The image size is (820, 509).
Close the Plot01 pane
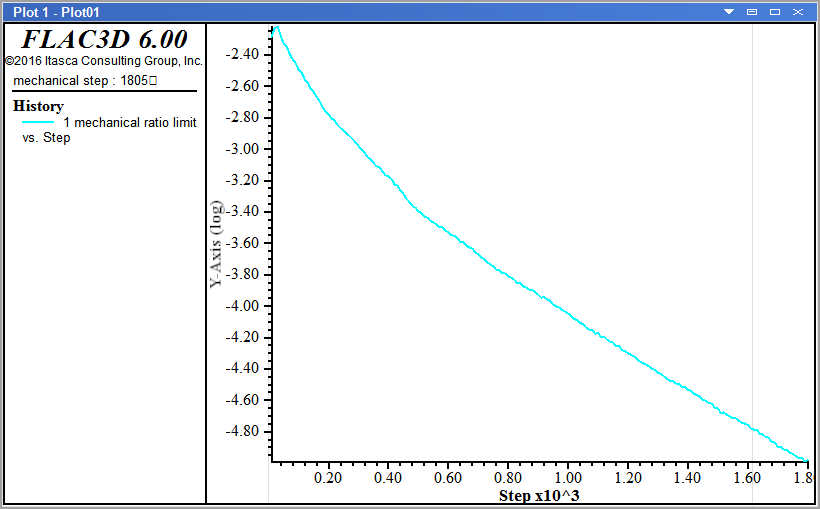(798, 12)
